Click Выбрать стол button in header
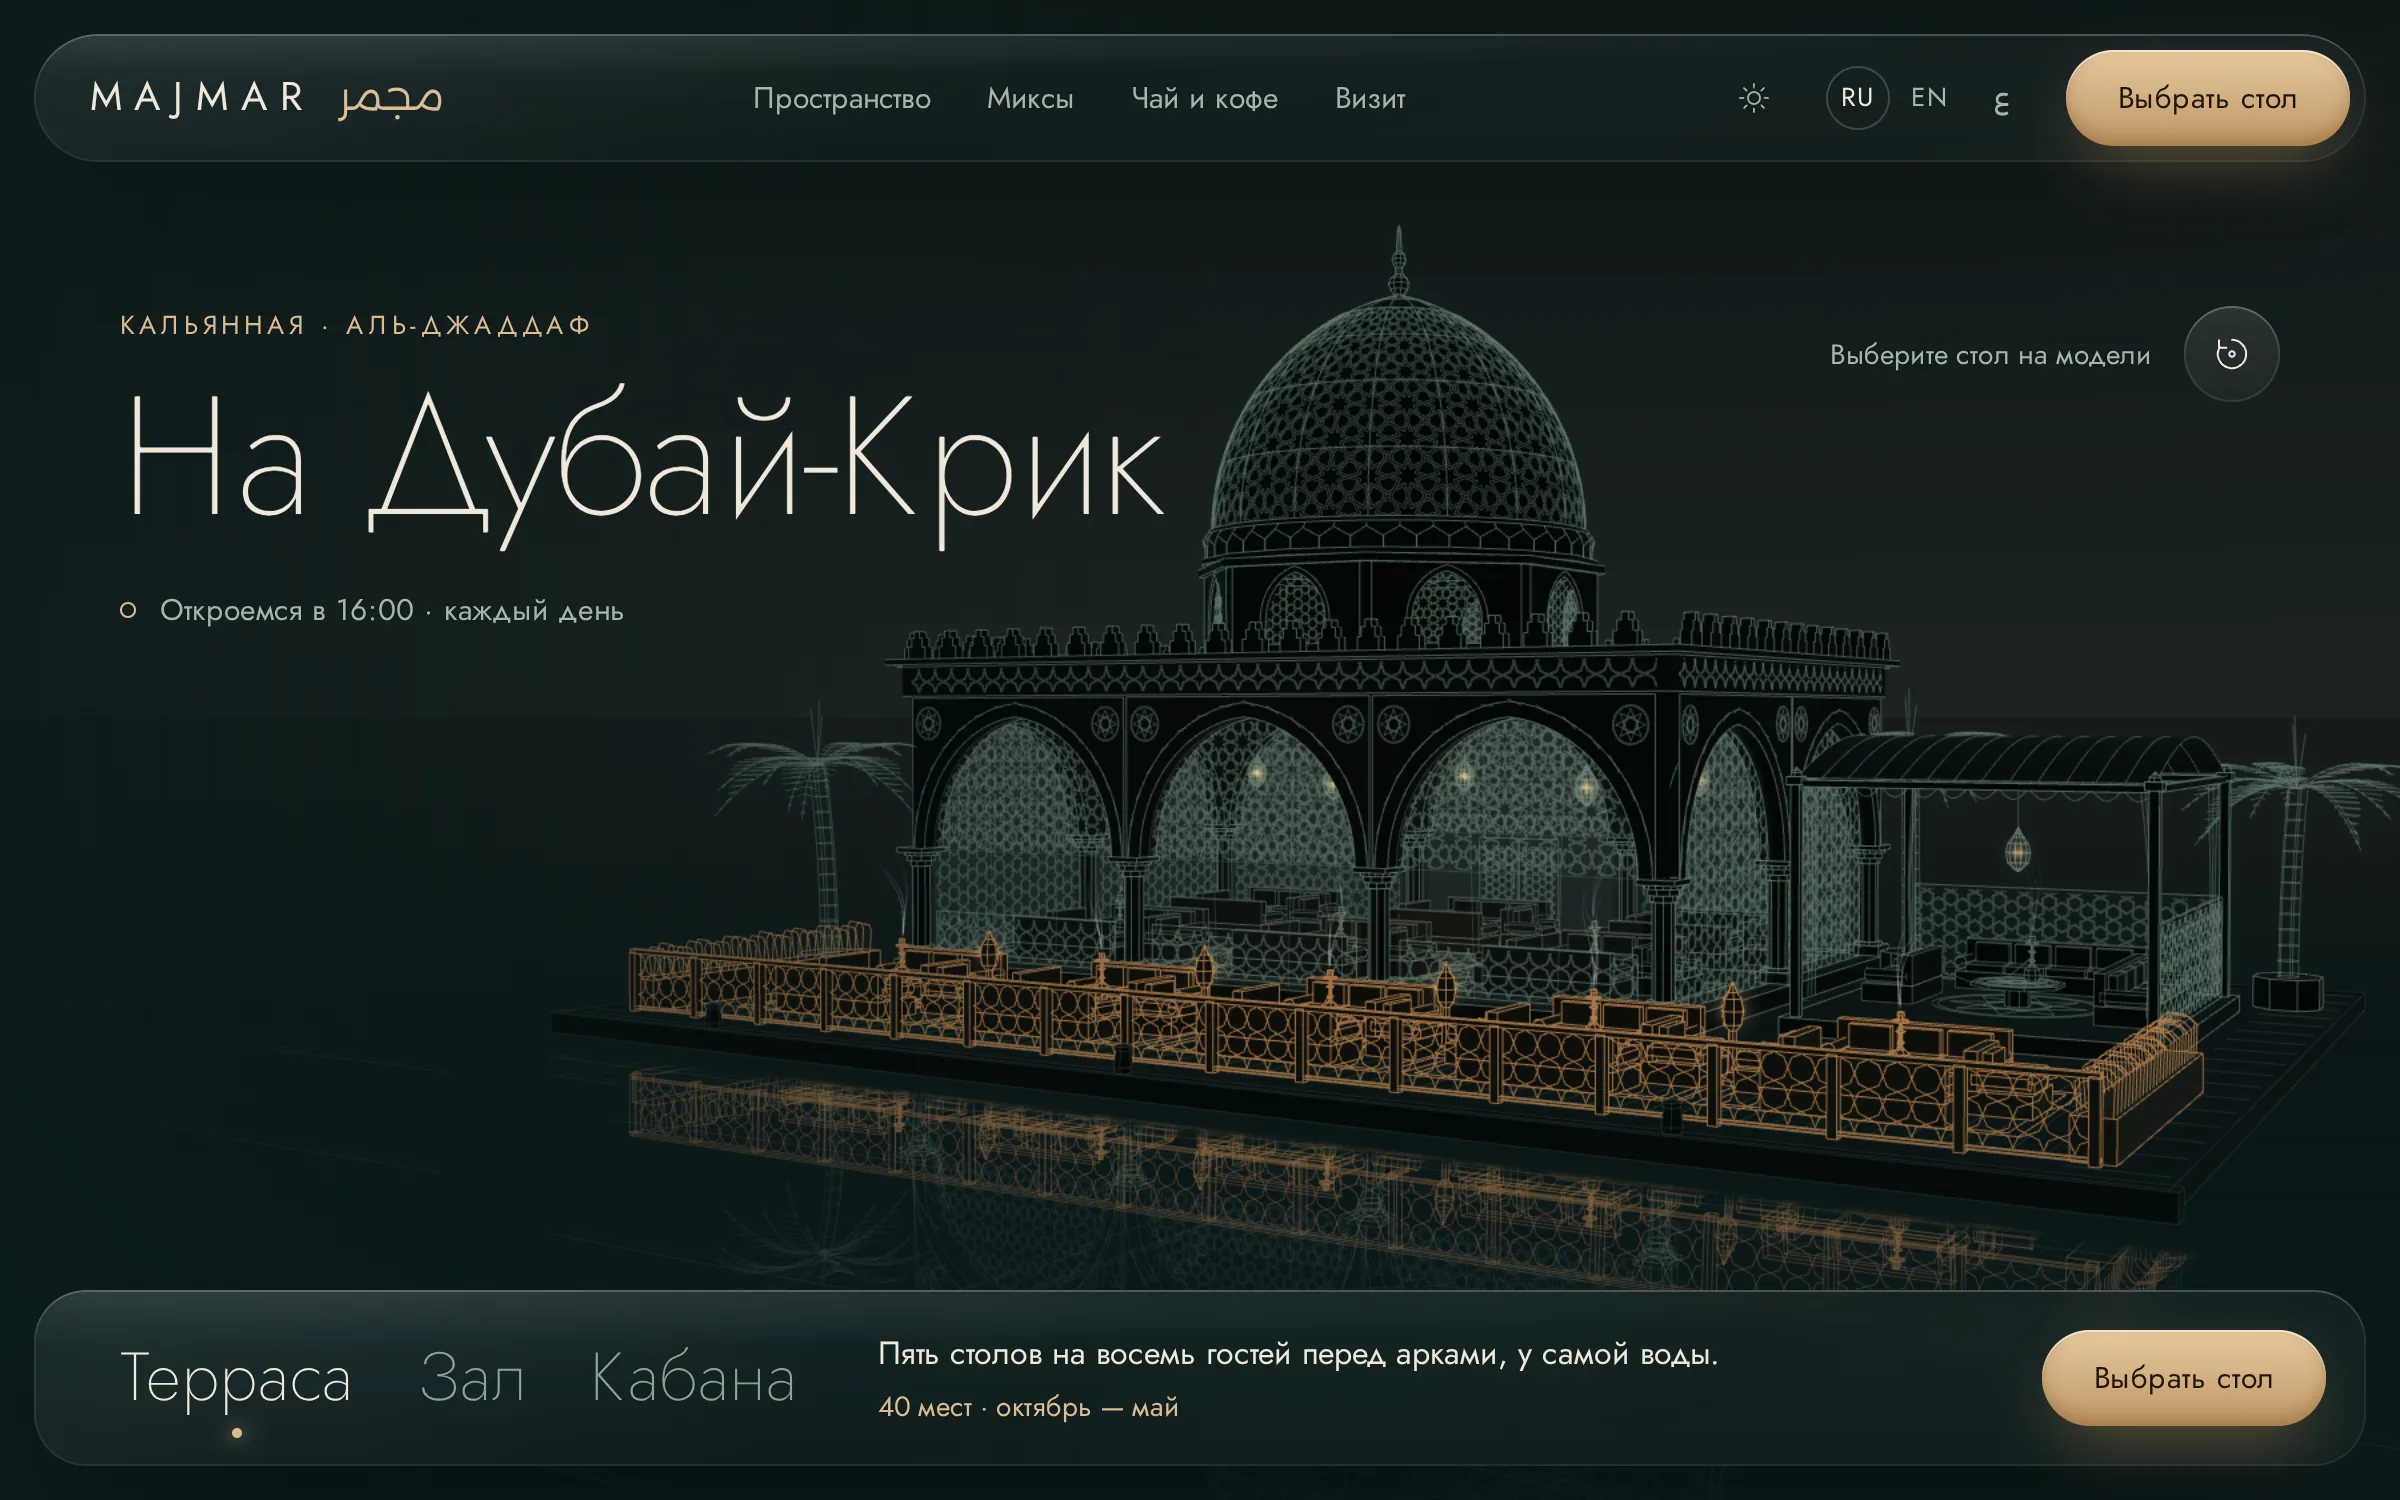 [x=2207, y=98]
